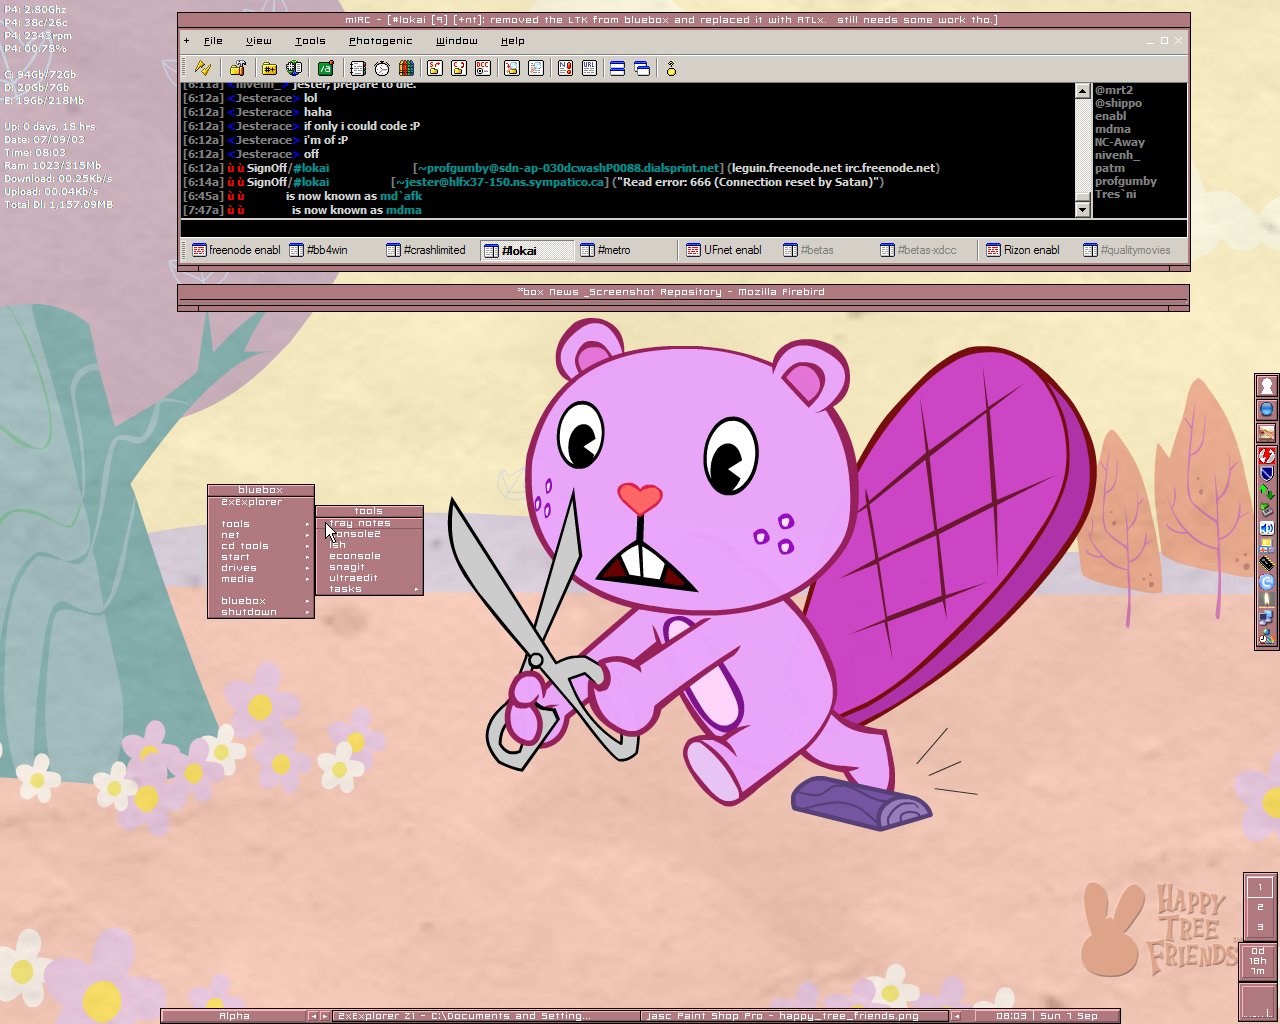The image size is (1280, 1024).
Task: Click the speaker volume tray icon
Action: (x=1267, y=528)
